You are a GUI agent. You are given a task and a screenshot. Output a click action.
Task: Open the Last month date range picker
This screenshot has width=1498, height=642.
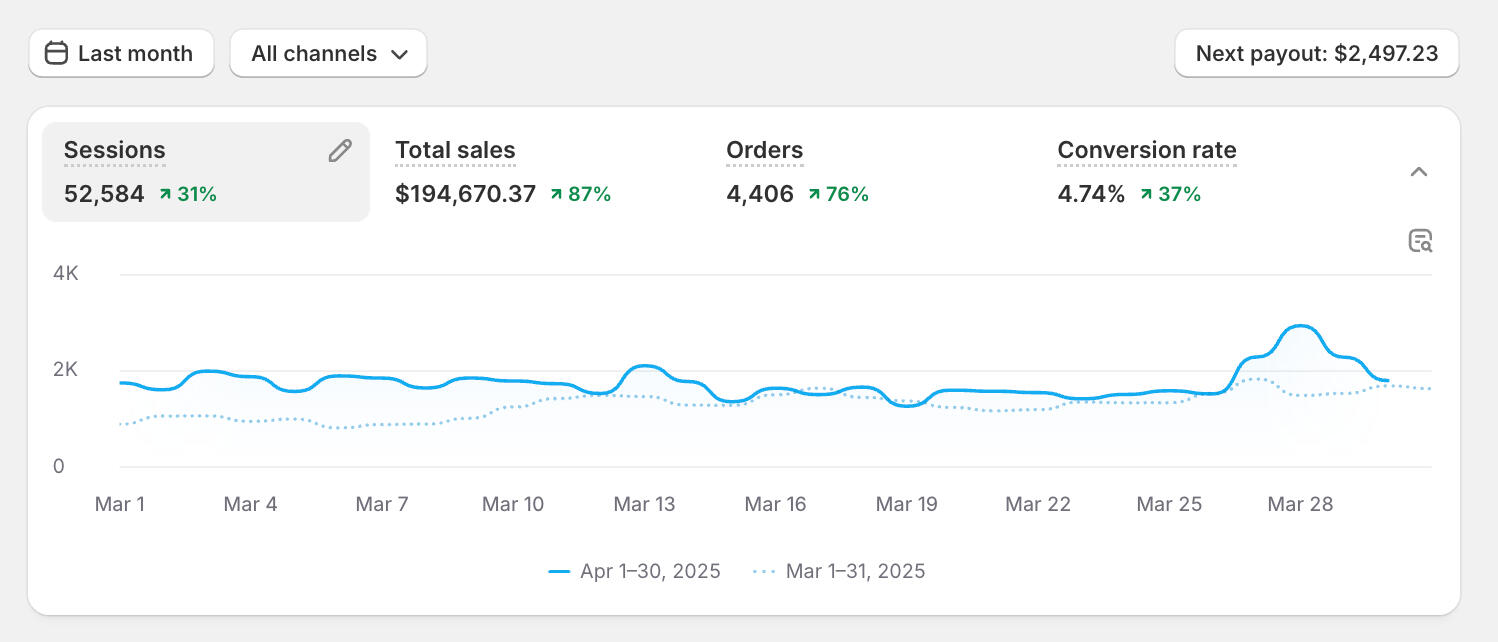pyautogui.click(x=121, y=53)
